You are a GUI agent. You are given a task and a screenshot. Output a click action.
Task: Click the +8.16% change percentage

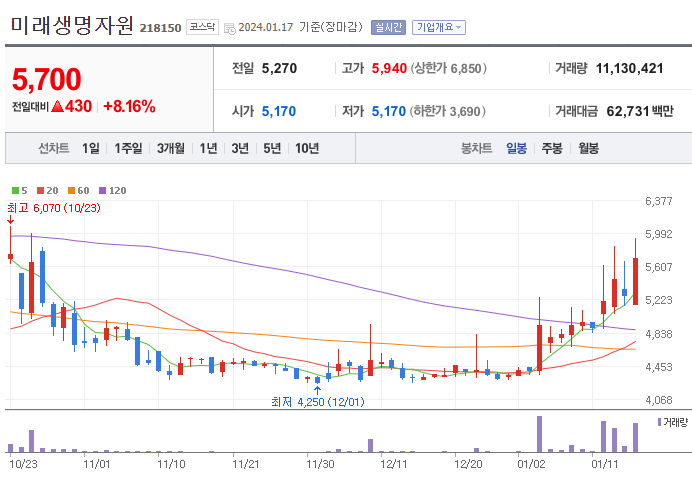129,106
